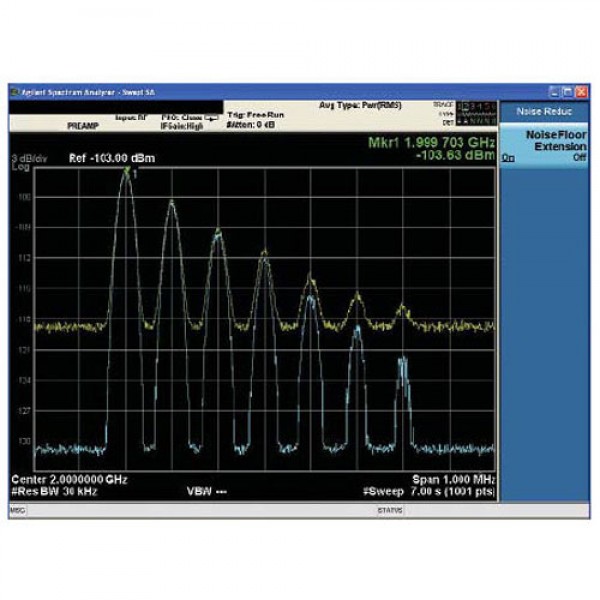Image resolution: width=600 pixels, height=600 pixels.
Task: Select marker 1 on the highest peak
Action: (127, 173)
